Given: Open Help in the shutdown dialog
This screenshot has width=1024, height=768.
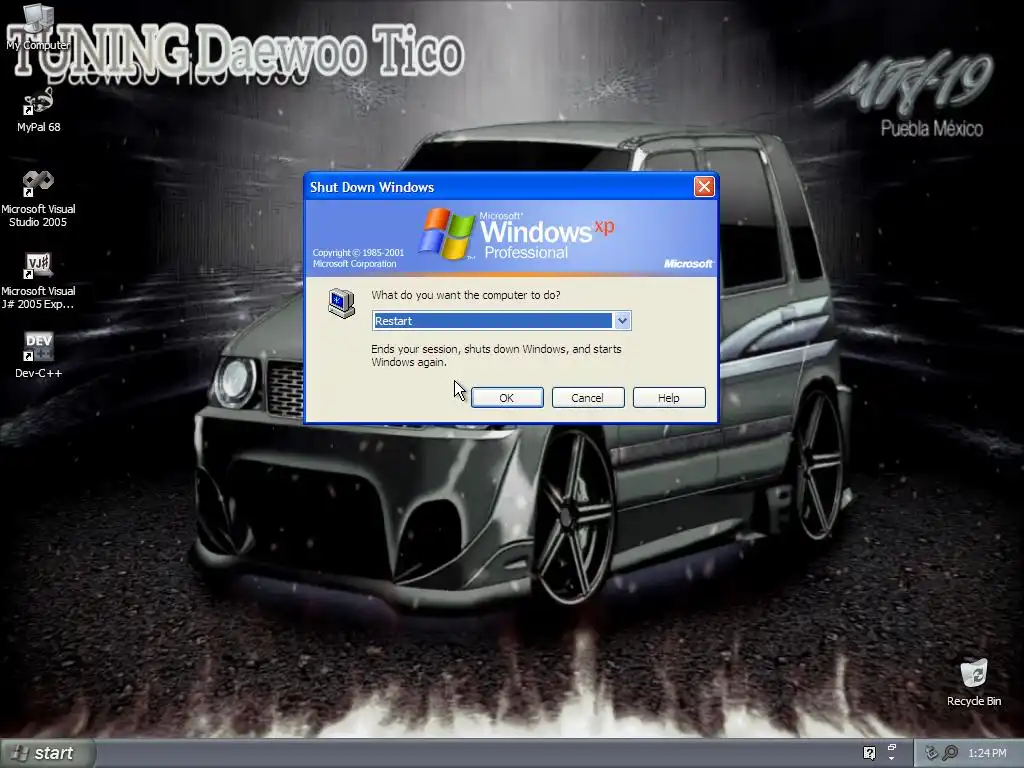Looking at the screenshot, I should (669, 398).
